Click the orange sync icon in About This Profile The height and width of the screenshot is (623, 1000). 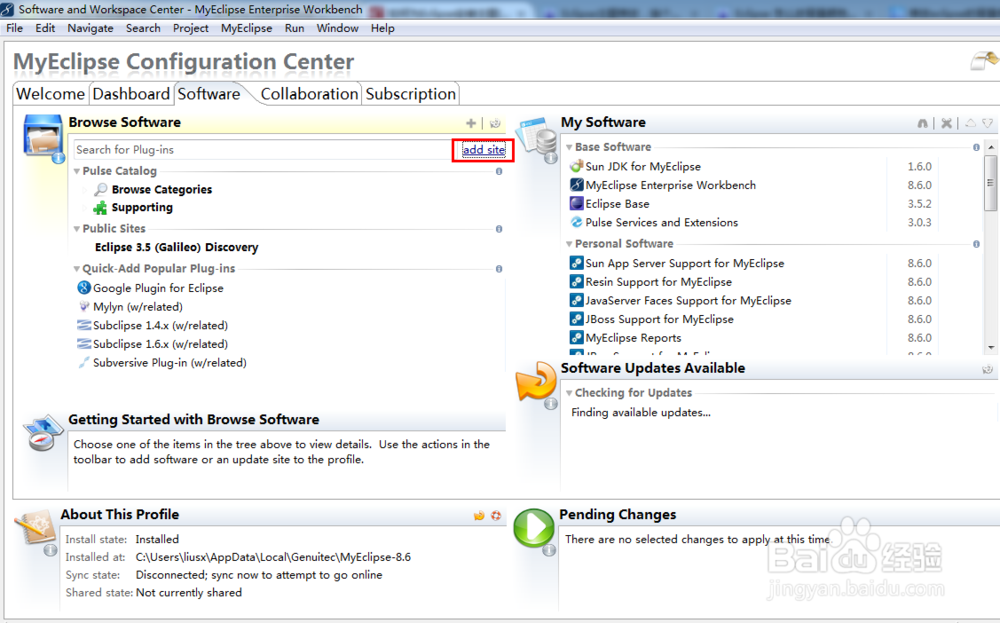(479, 515)
